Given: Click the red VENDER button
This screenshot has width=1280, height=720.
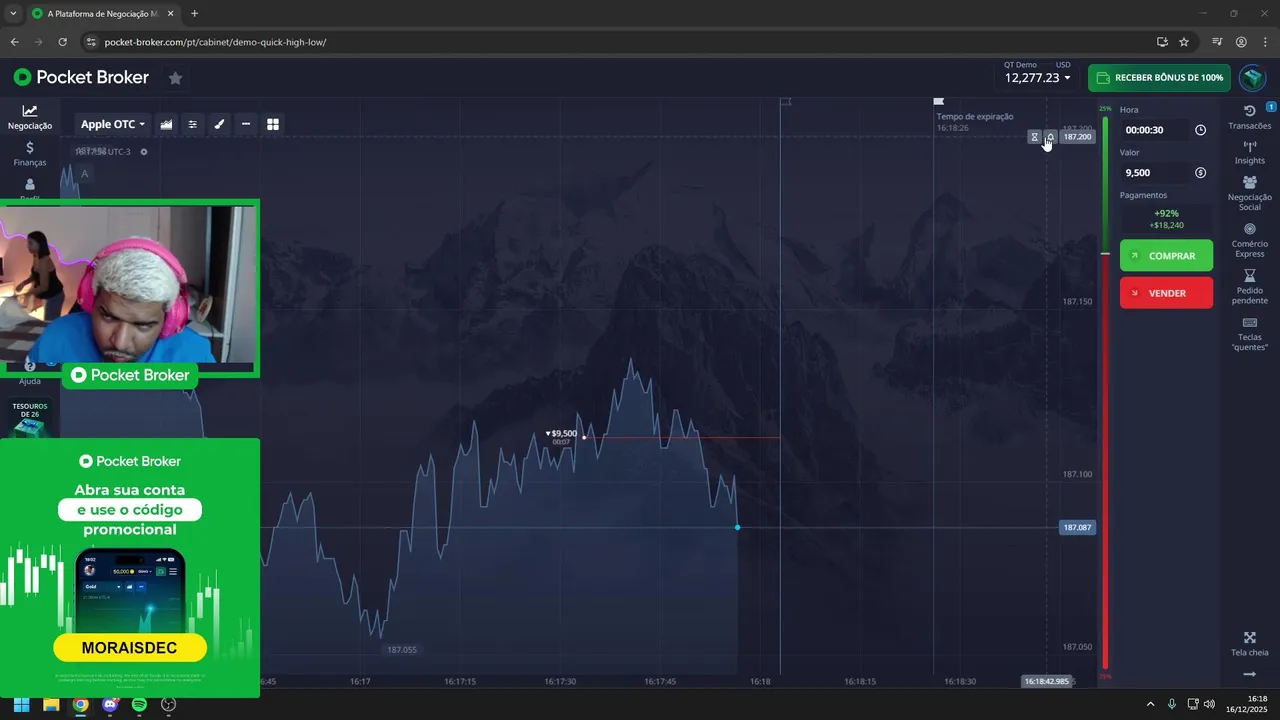Looking at the screenshot, I should (1166, 293).
